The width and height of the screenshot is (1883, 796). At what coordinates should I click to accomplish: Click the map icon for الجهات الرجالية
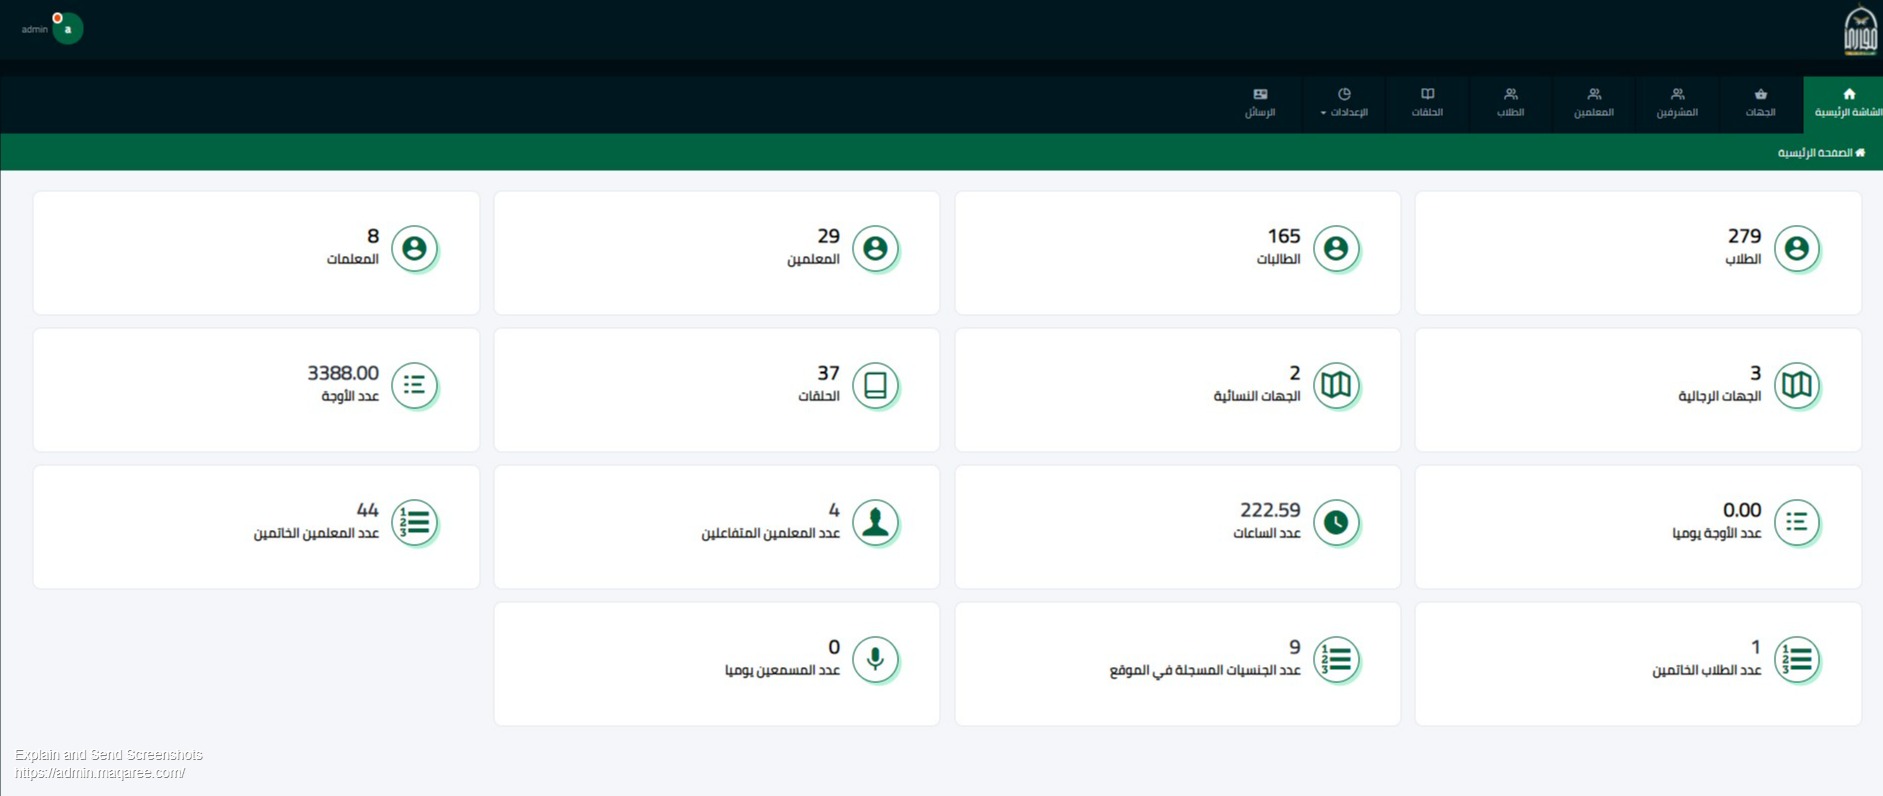[1796, 385]
